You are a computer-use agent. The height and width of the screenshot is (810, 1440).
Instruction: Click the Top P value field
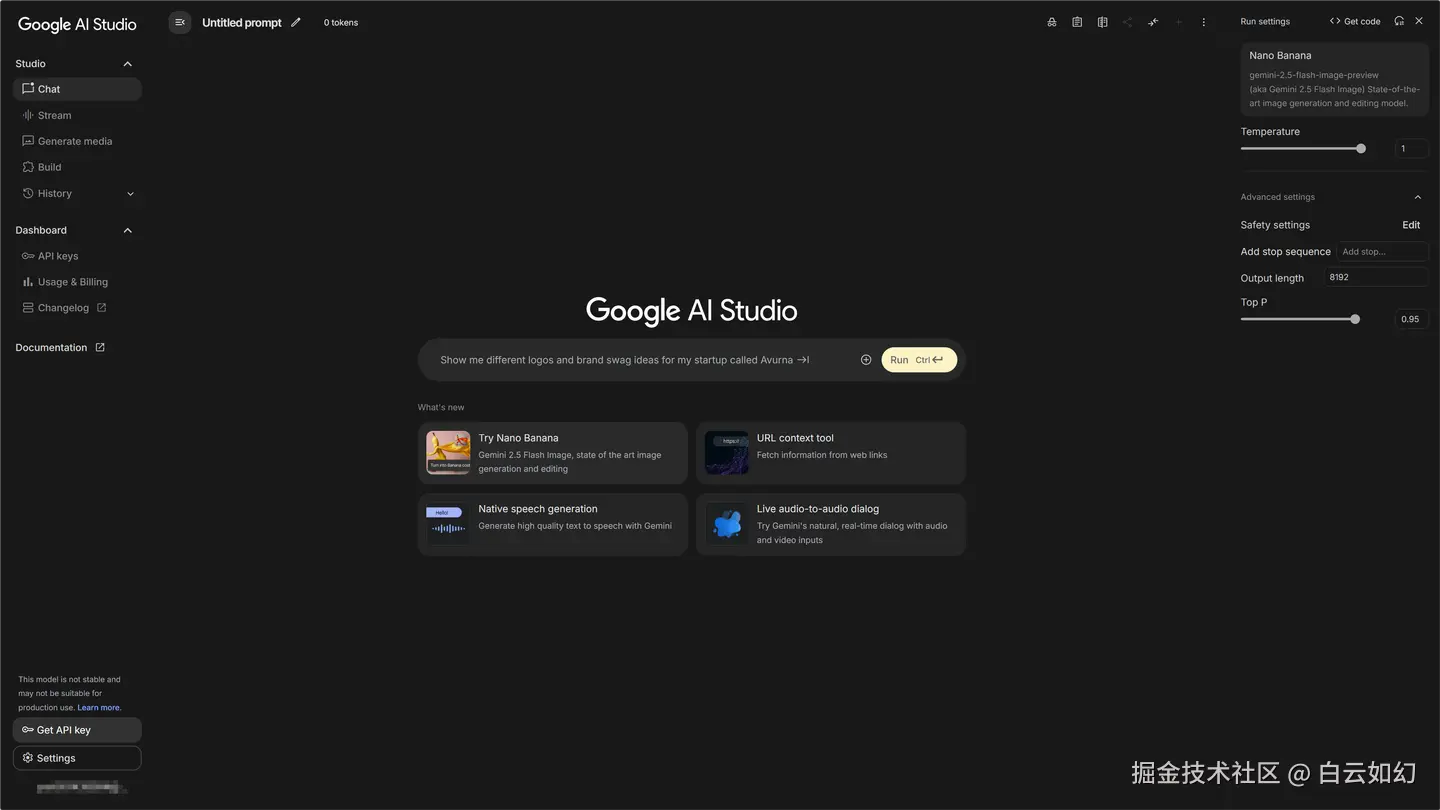point(1412,320)
